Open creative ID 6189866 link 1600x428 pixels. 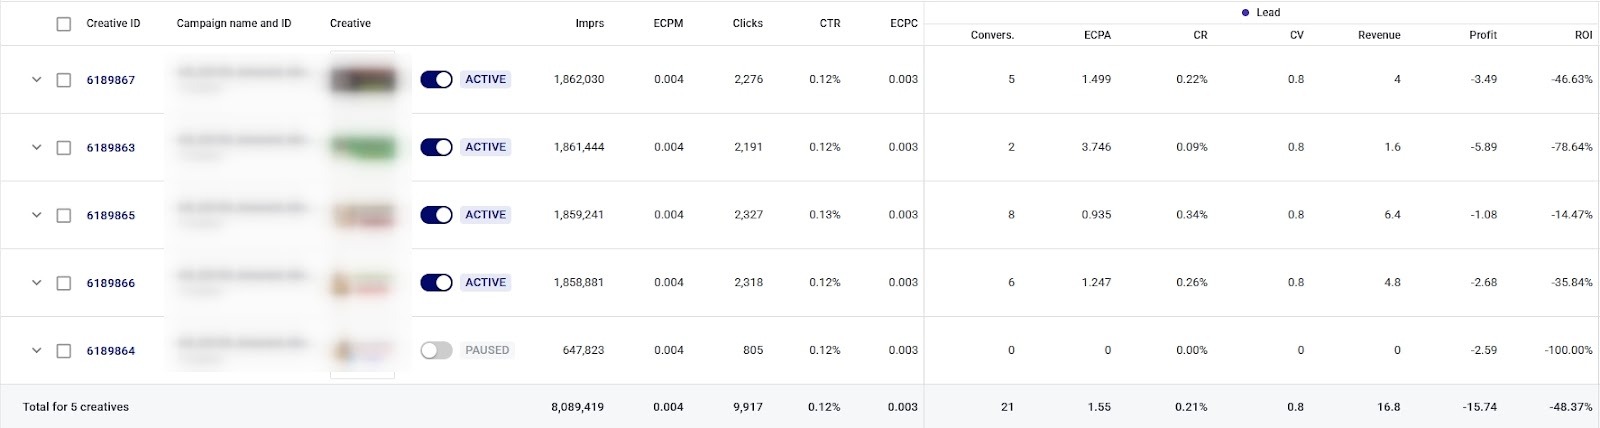click(110, 283)
